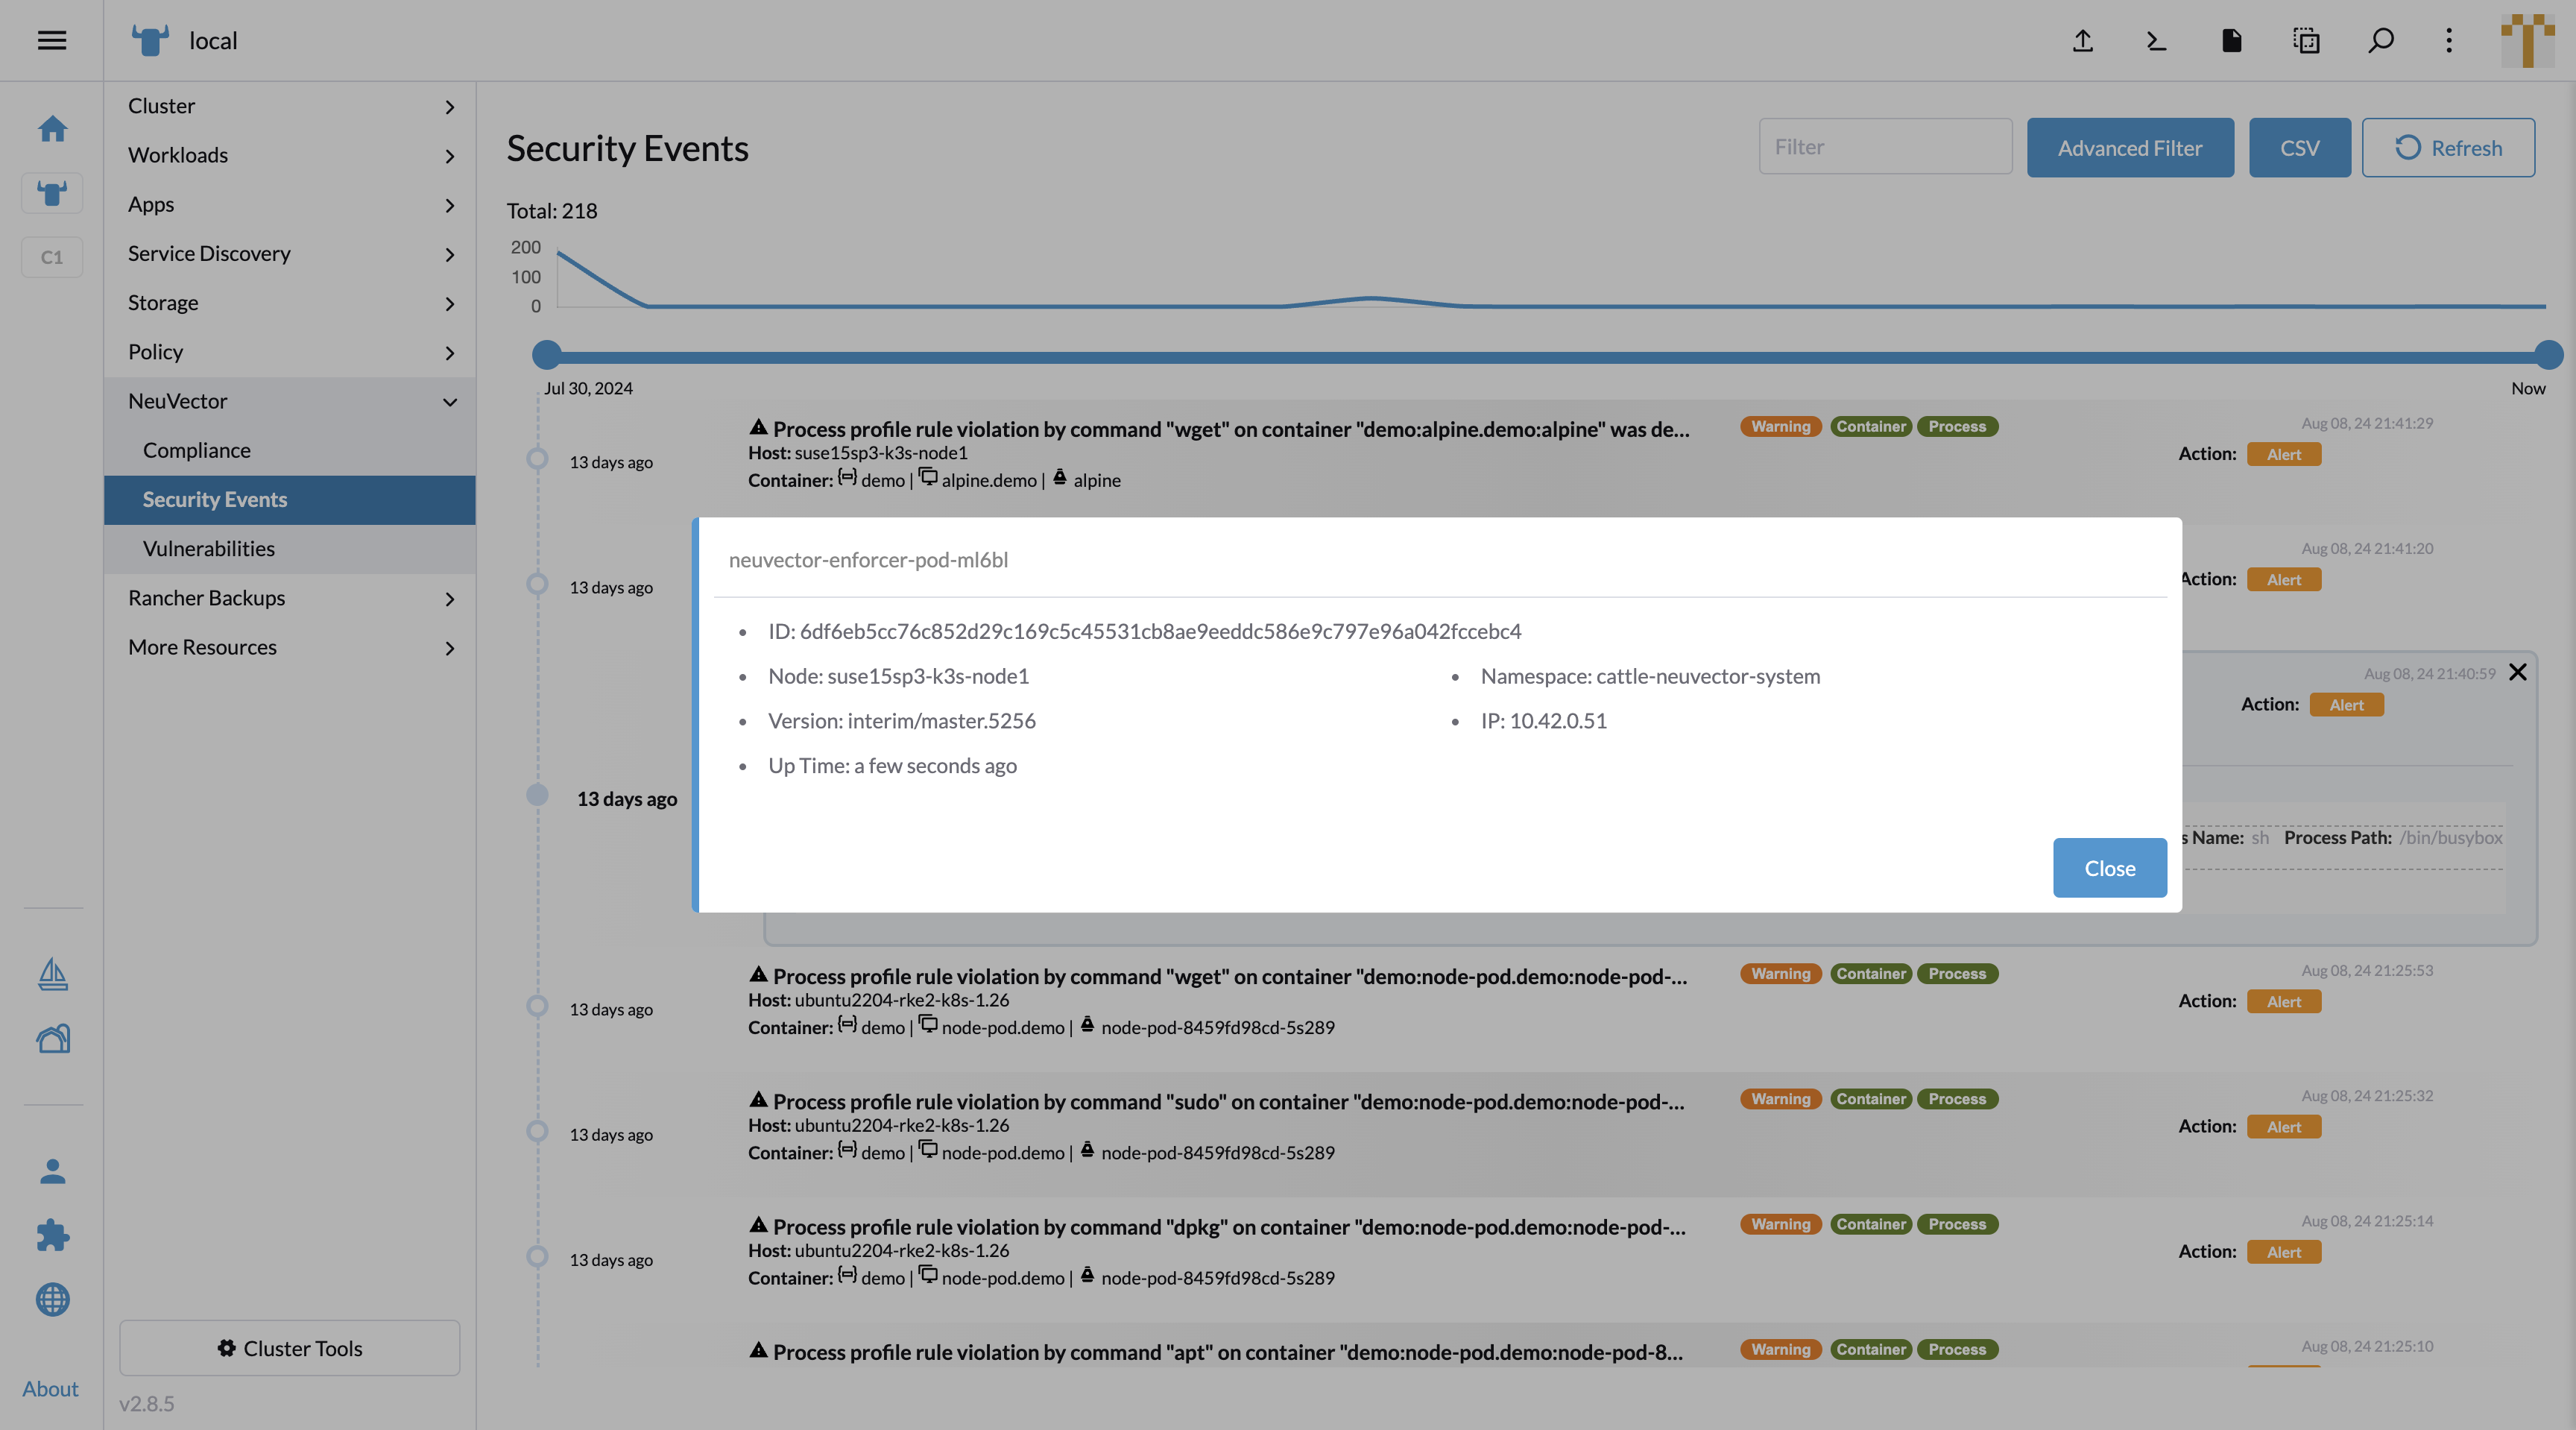Image resolution: width=2576 pixels, height=1430 pixels.
Task: Collapse the NeuVector section
Action: coord(450,402)
